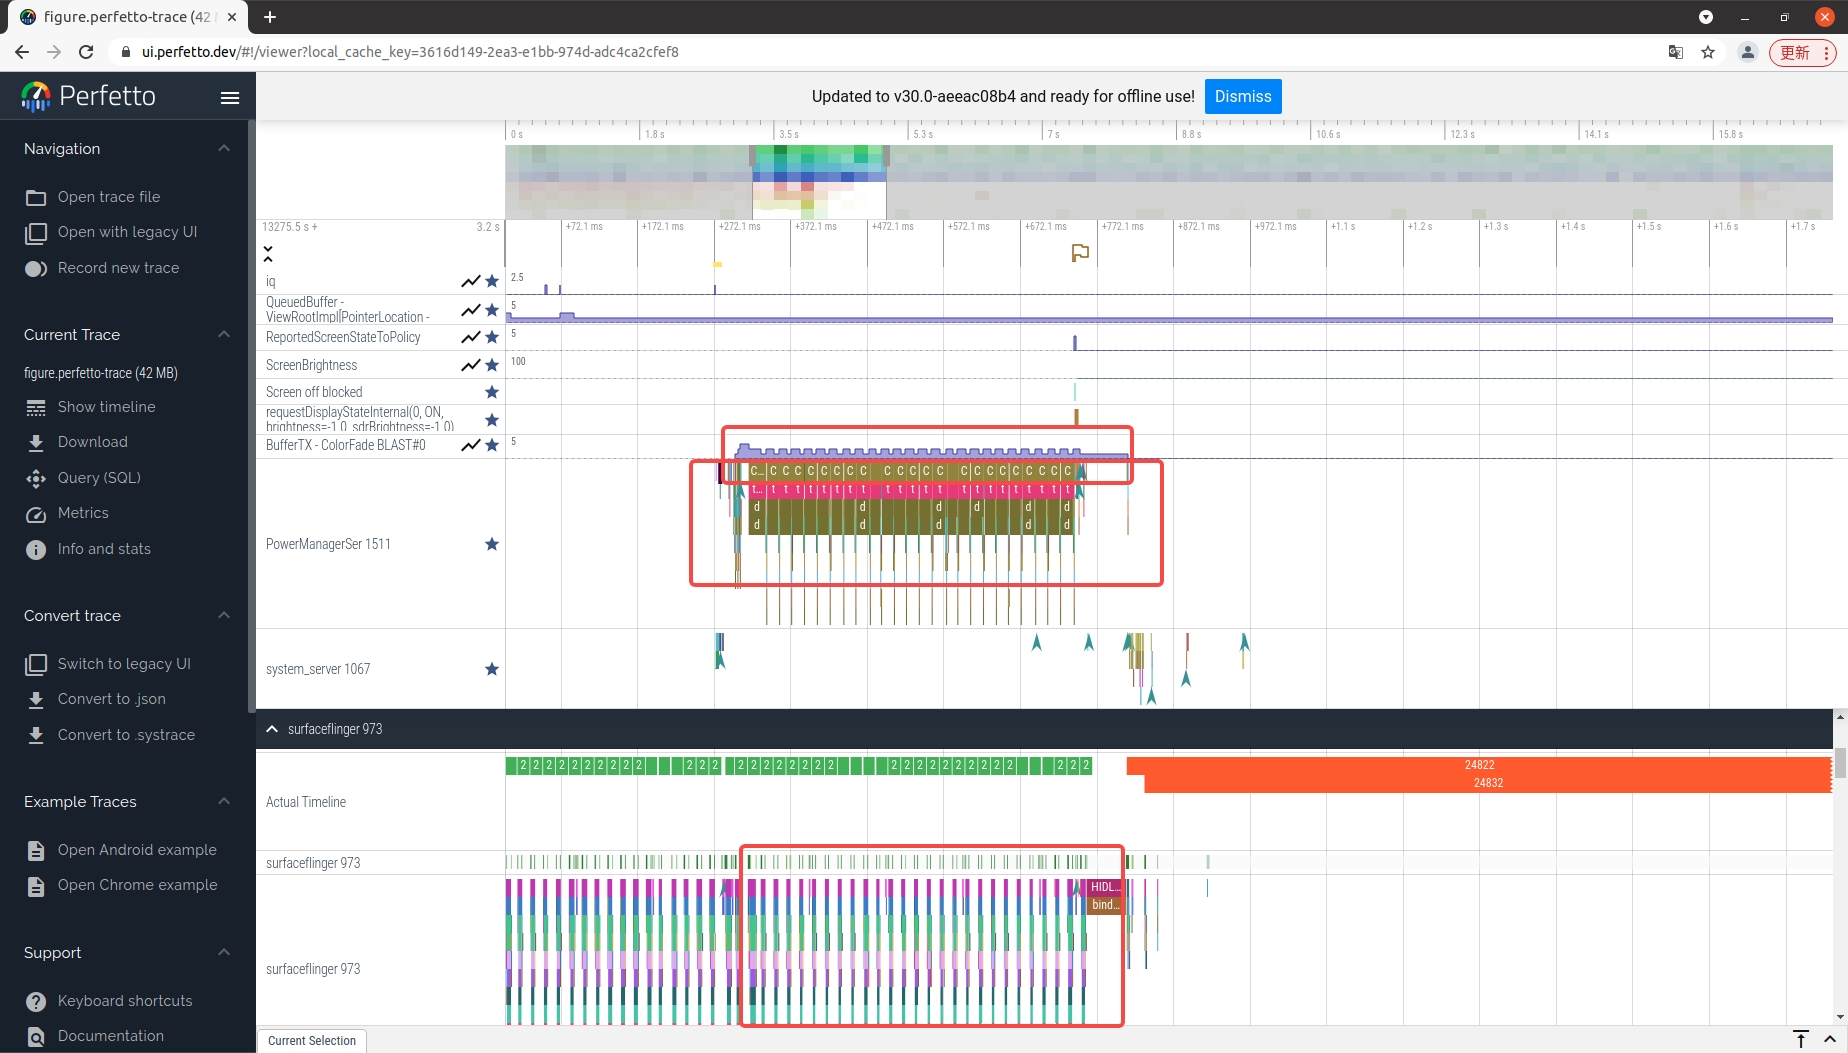The width and height of the screenshot is (1848, 1053).
Task: Click the overview minimap selection region
Action: [x=819, y=182]
